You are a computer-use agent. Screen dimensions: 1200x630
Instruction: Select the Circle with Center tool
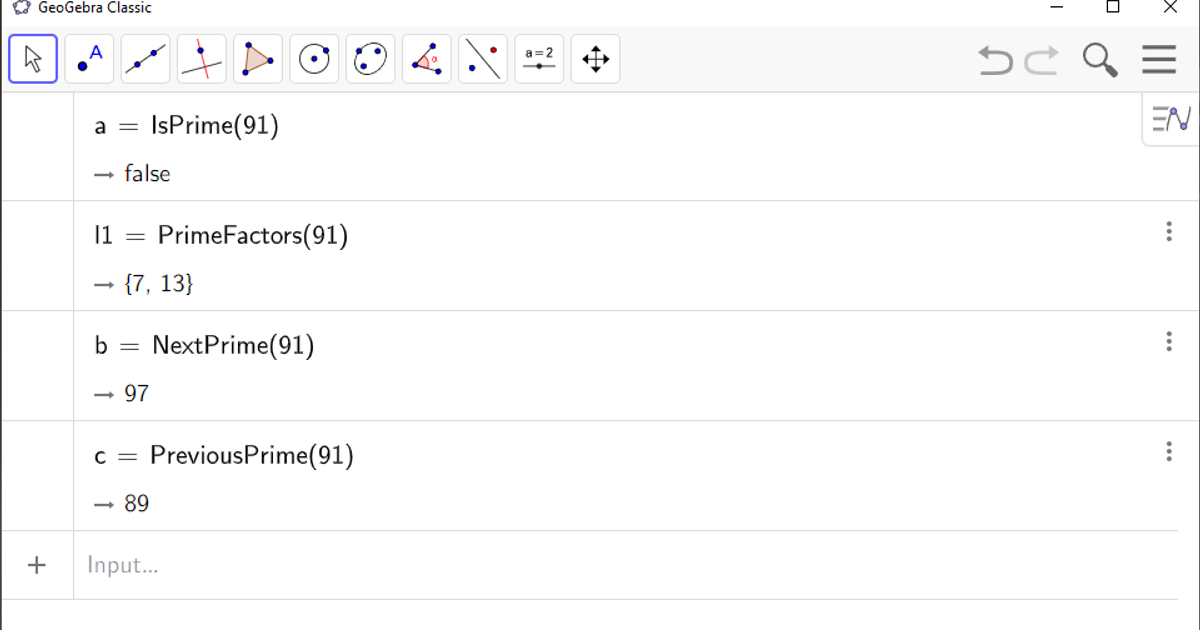tap(313, 58)
